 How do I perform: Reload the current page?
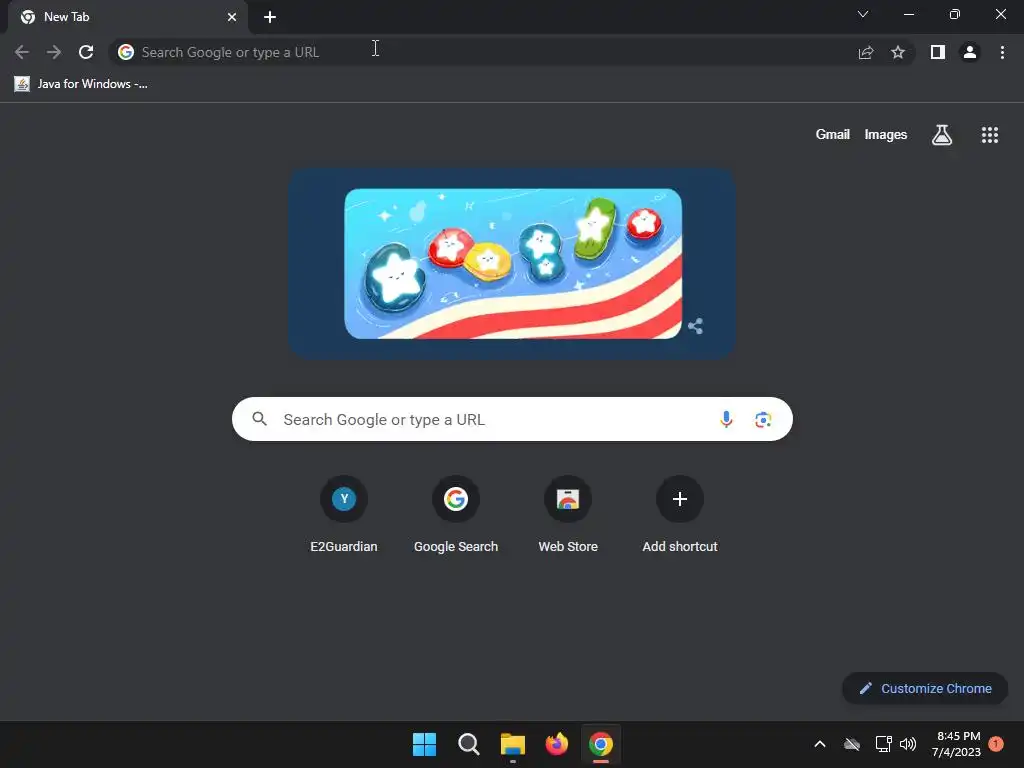tap(86, 52)
